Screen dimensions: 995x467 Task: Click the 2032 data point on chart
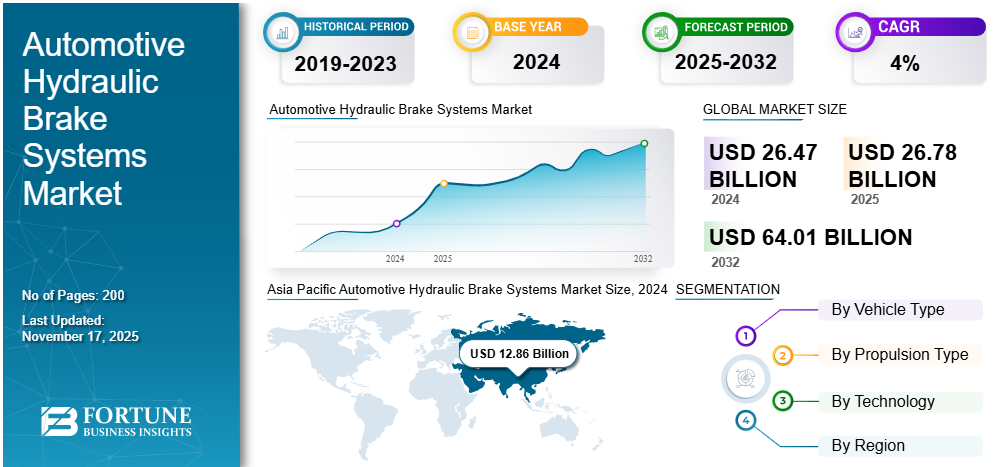coord(644,143)
